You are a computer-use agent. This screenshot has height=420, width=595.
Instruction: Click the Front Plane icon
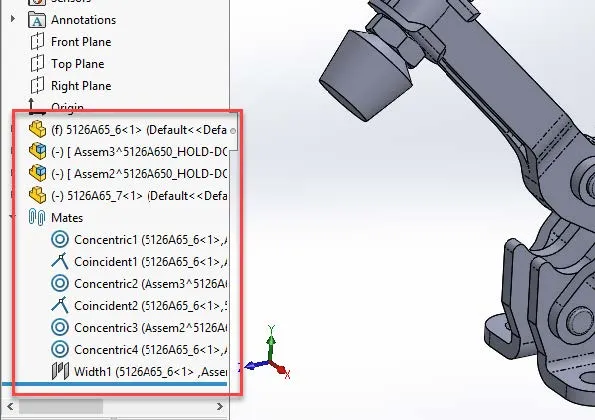pos(37,41)
